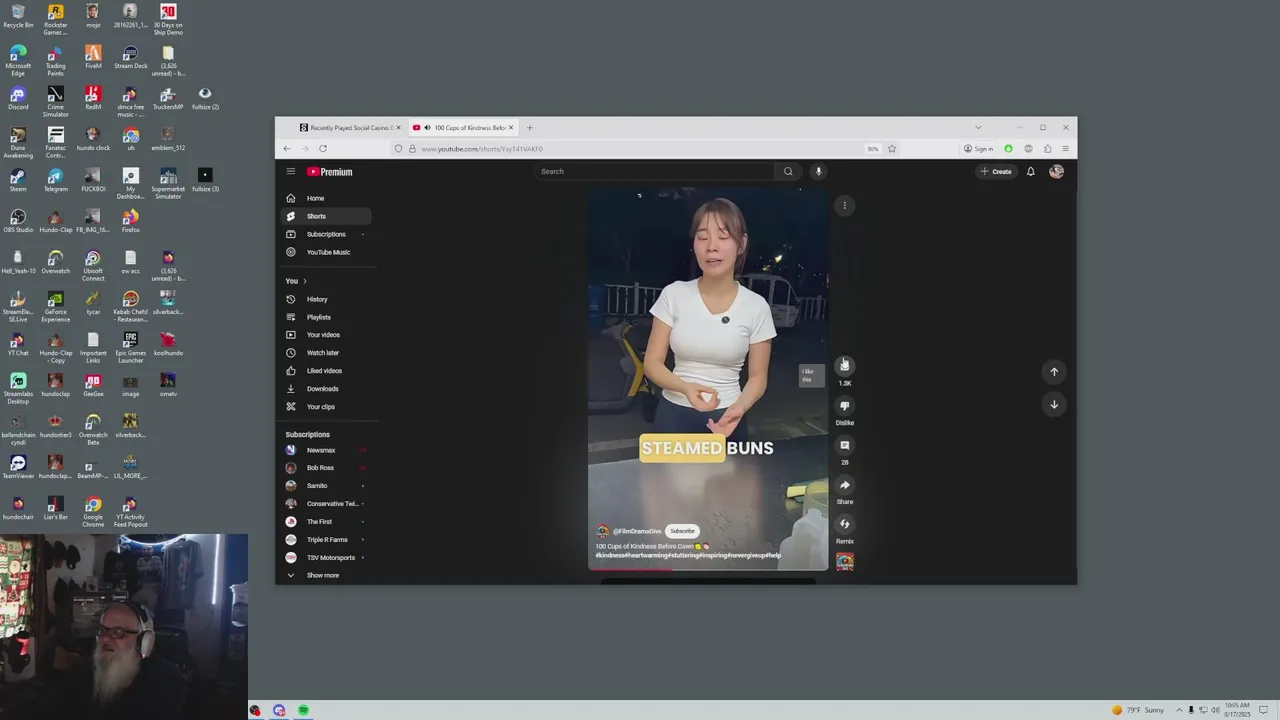This screenshot has width=1280, height=720.
Task: Click the Remix button
Action: coord(845,524)
